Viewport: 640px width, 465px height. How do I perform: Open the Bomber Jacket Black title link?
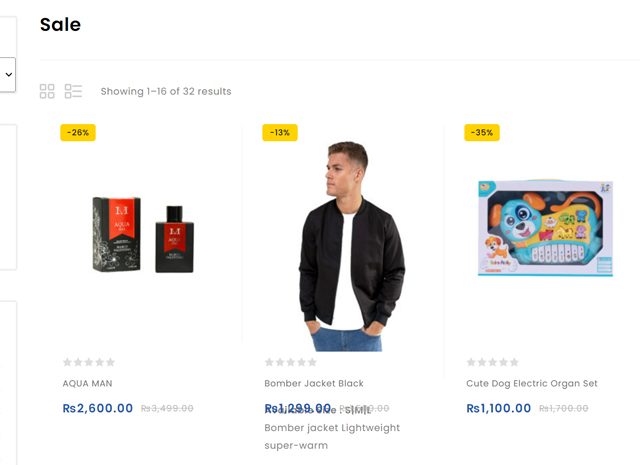(314, 383)
